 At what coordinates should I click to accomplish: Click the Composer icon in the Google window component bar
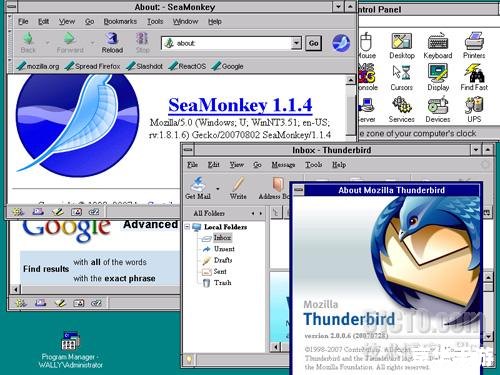click(x=60, y=303)
